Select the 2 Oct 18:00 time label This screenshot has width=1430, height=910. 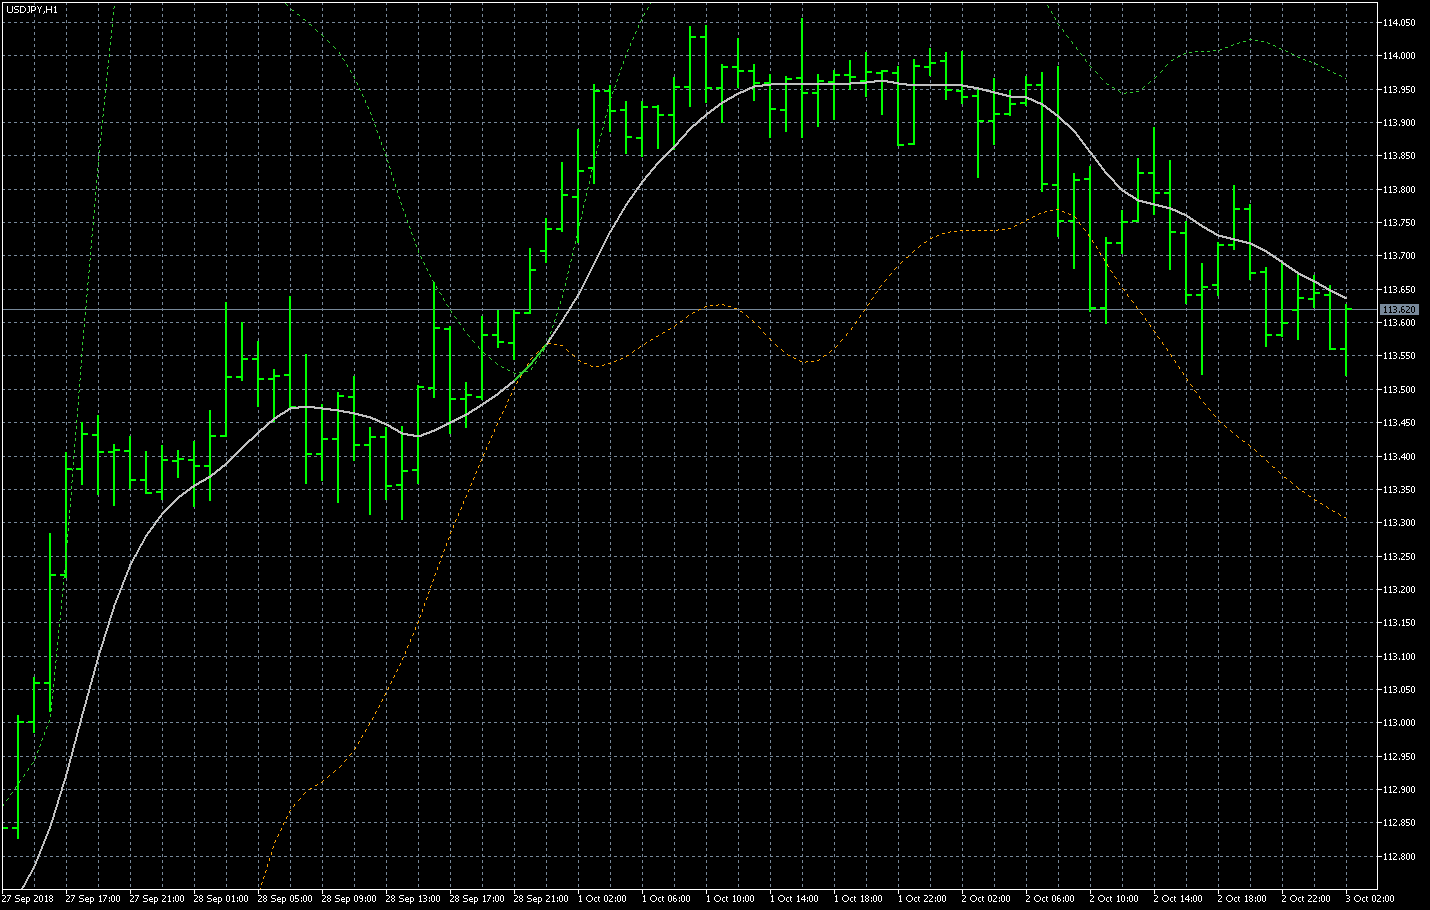[x=1242, y=899]
